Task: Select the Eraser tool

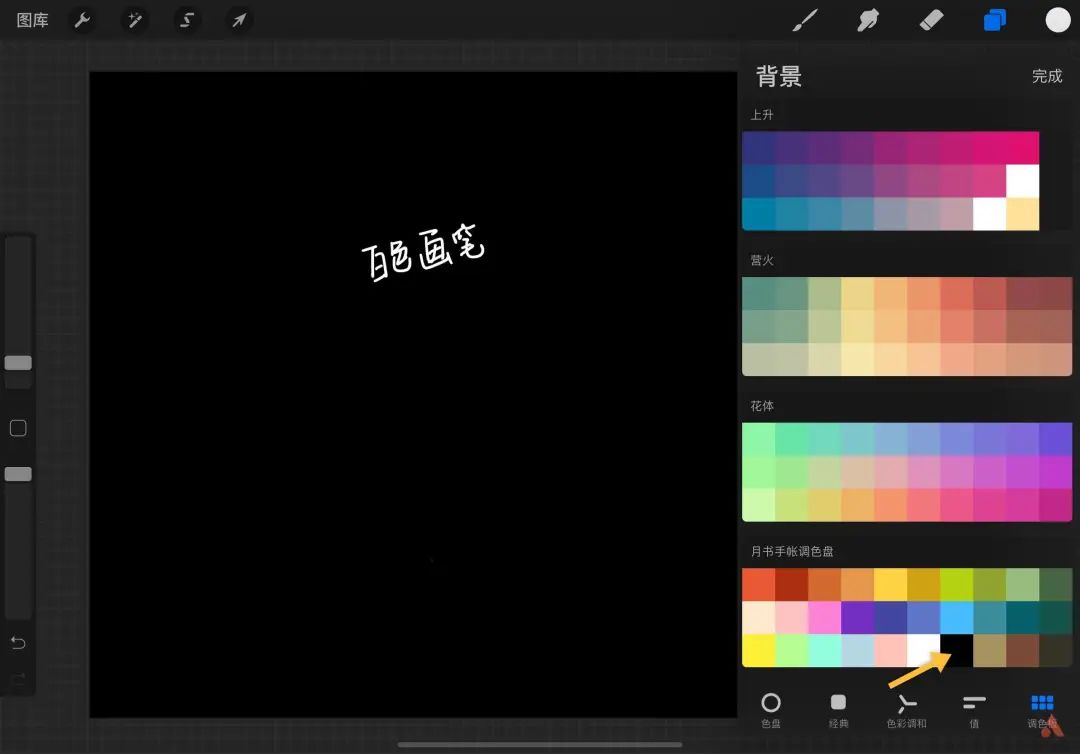Action: coord(931,20)
